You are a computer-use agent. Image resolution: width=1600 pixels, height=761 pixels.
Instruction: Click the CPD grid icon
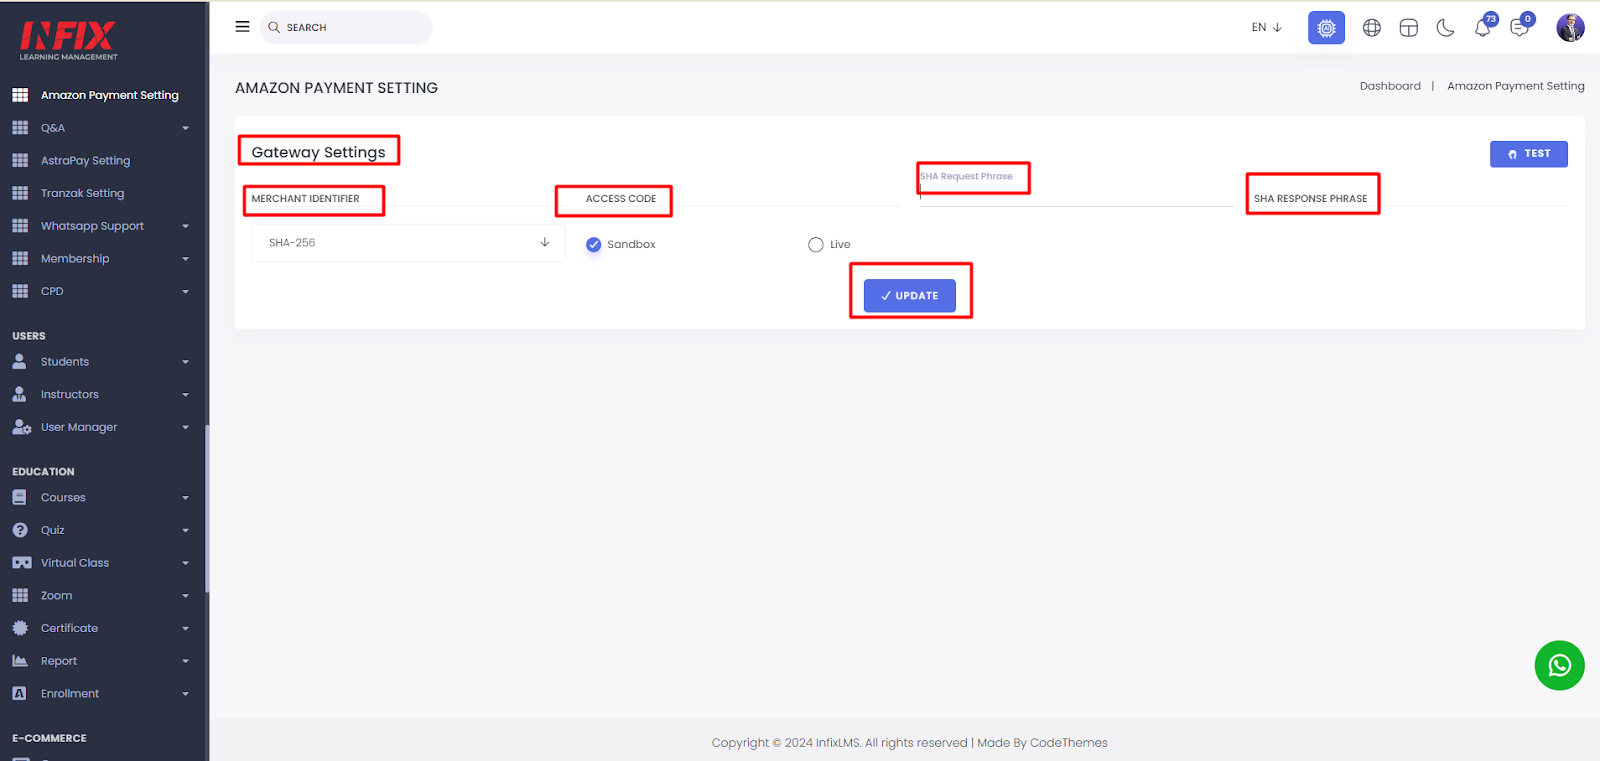coord(19,291)
